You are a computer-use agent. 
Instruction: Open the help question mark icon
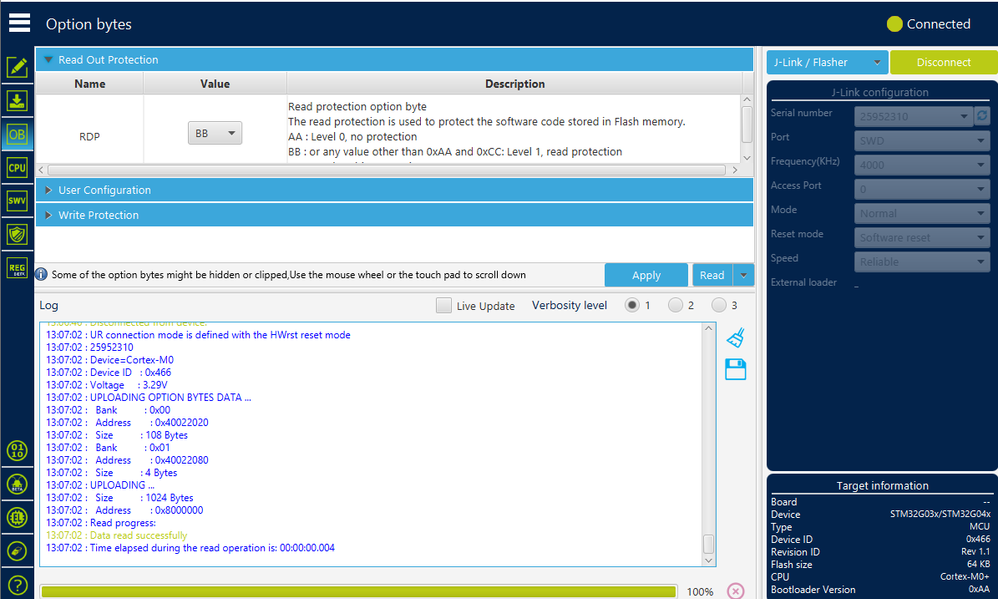pyautogui.click(x=17, y=584)
